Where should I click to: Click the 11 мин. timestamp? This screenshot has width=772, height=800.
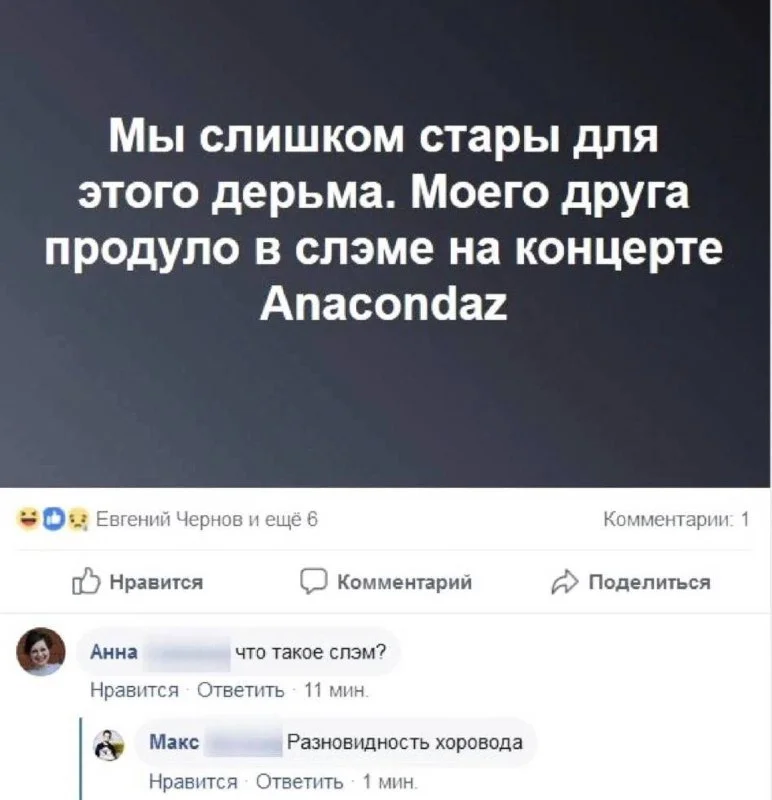point(336,691)
